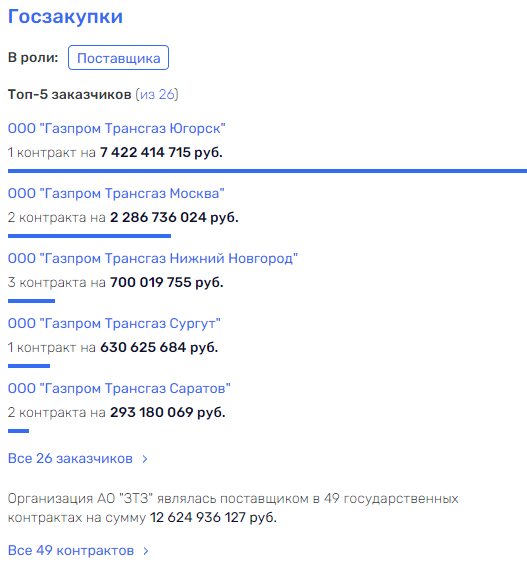Screen dimensions: 527x562
Task: Click the chevron next to Все 26 заказчиков
Action: point(145,459)
